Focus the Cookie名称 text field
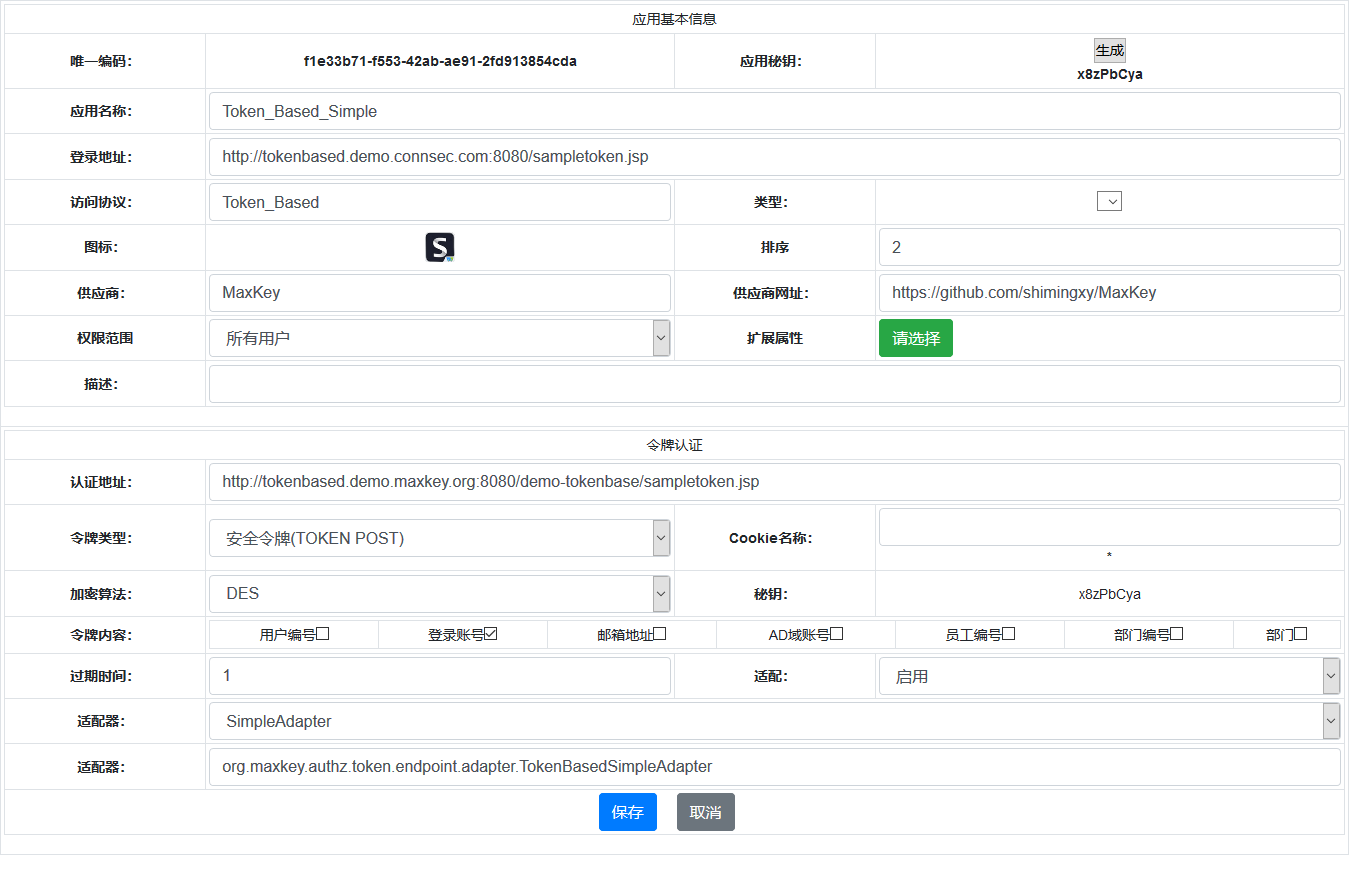Screen dimensions: 1349x871 pos(1109,527)
